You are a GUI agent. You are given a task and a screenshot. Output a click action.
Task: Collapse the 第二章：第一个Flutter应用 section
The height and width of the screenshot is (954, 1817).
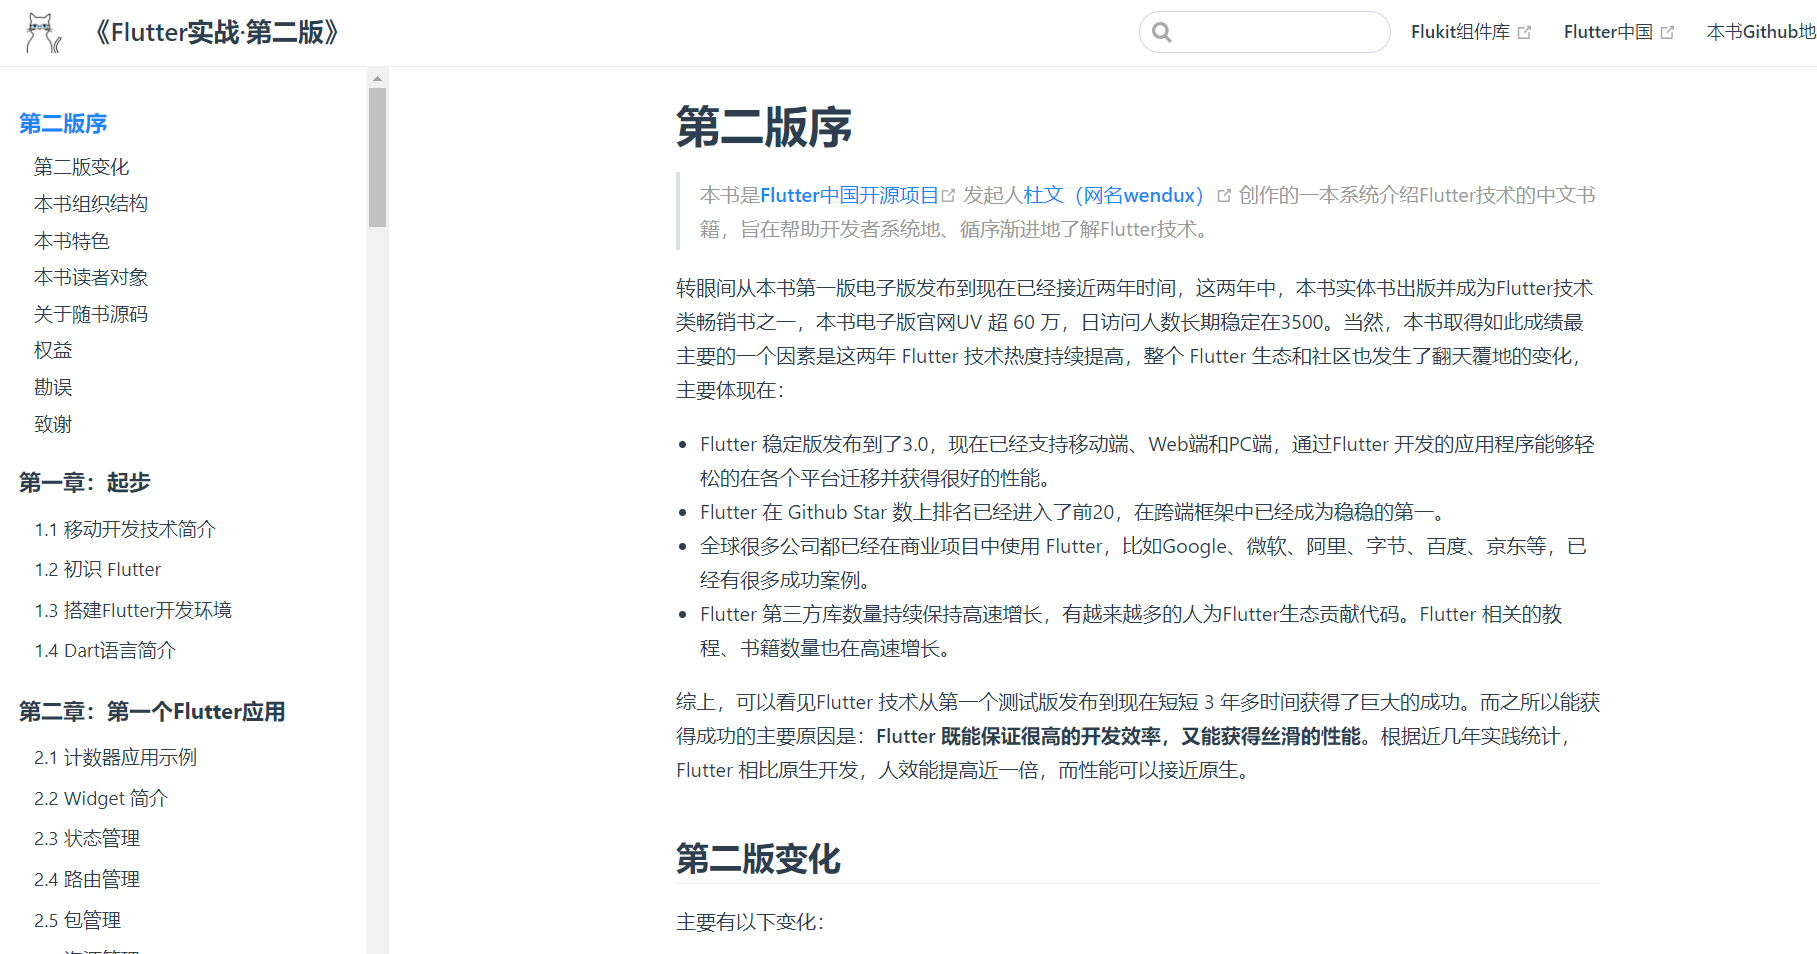(151, 711)
